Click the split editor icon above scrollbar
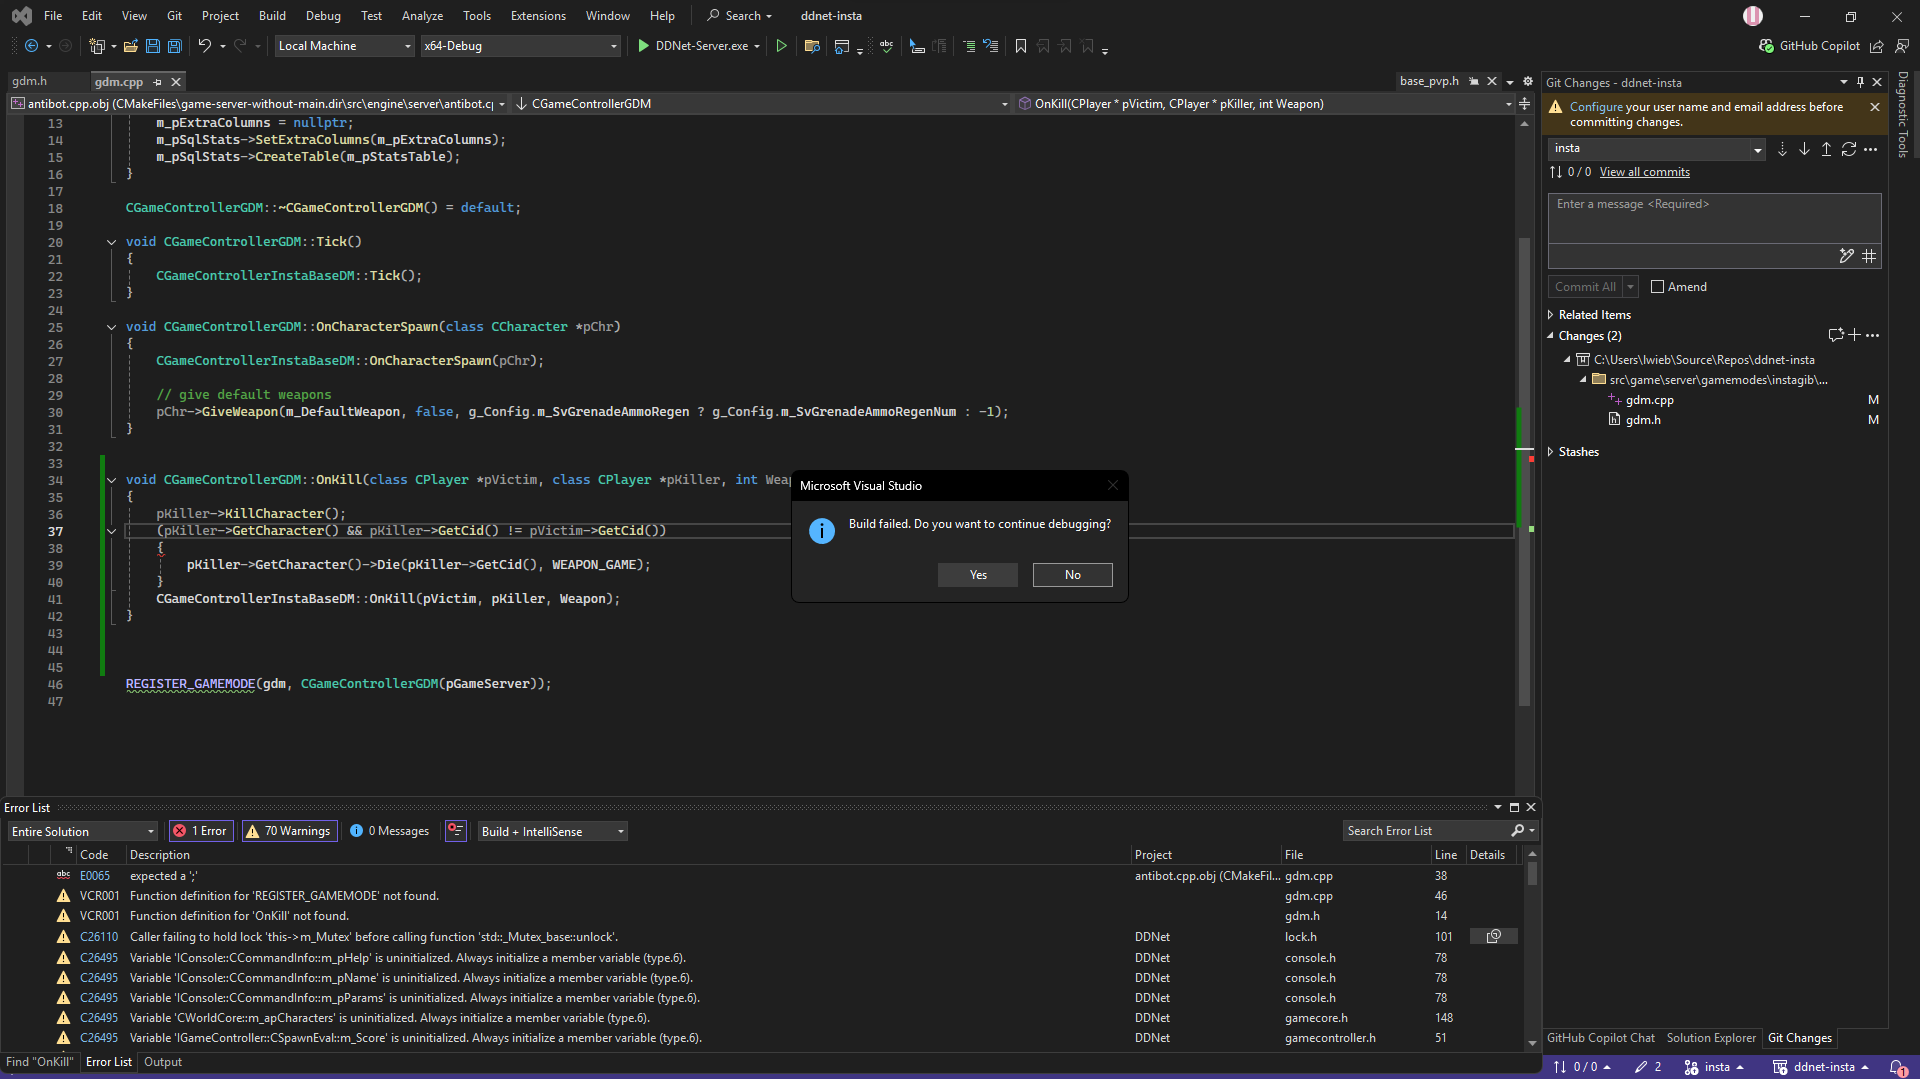The height and width of the screenshot is (1080, 1920). coord(1524,104)
